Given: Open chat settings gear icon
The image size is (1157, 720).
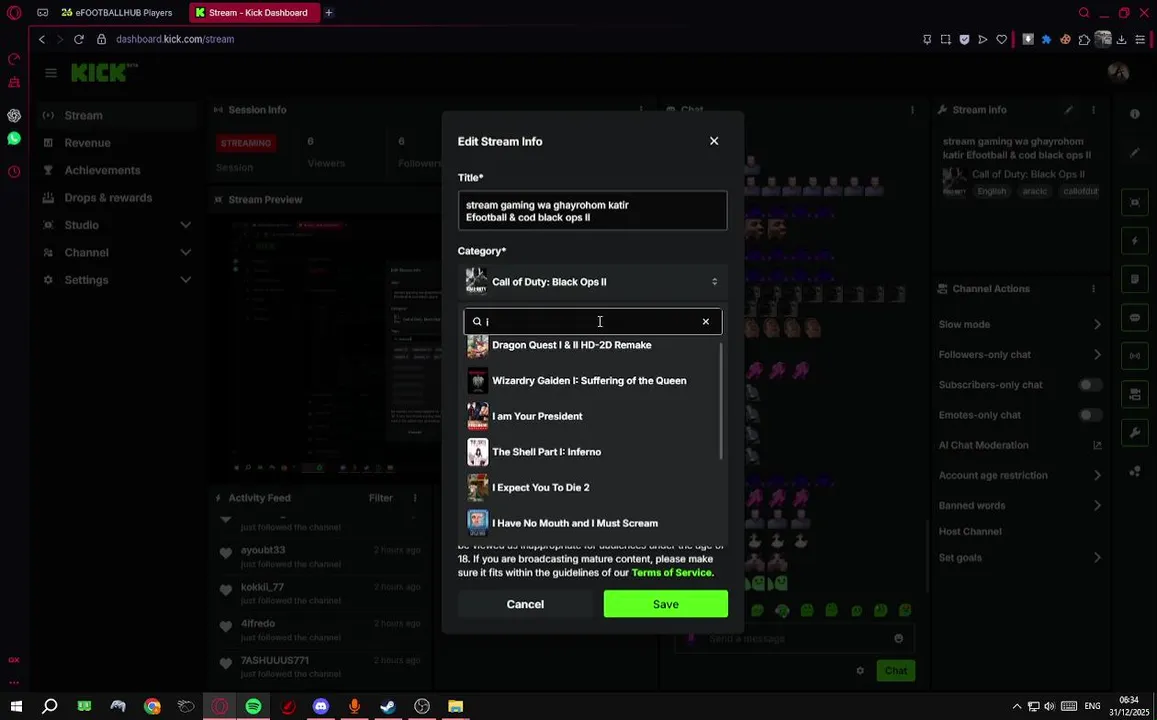Looking at the screenshot, I should (860, 671).
